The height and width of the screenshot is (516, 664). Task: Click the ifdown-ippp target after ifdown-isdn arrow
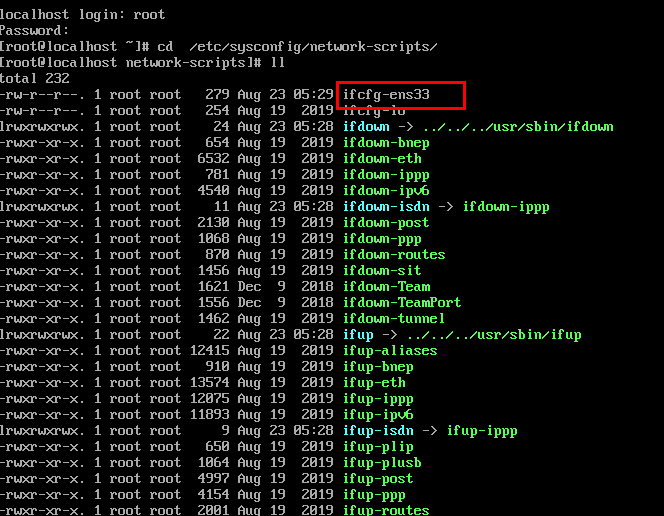point(506,207)
